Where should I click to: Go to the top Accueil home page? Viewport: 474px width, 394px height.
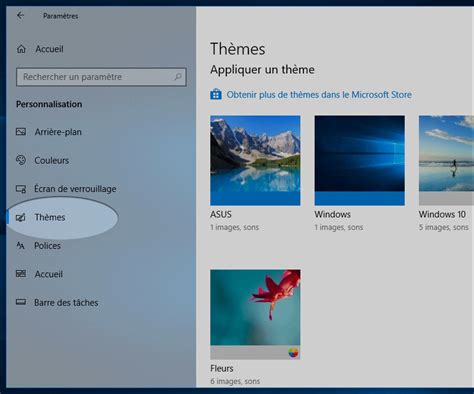pos(49,49)
